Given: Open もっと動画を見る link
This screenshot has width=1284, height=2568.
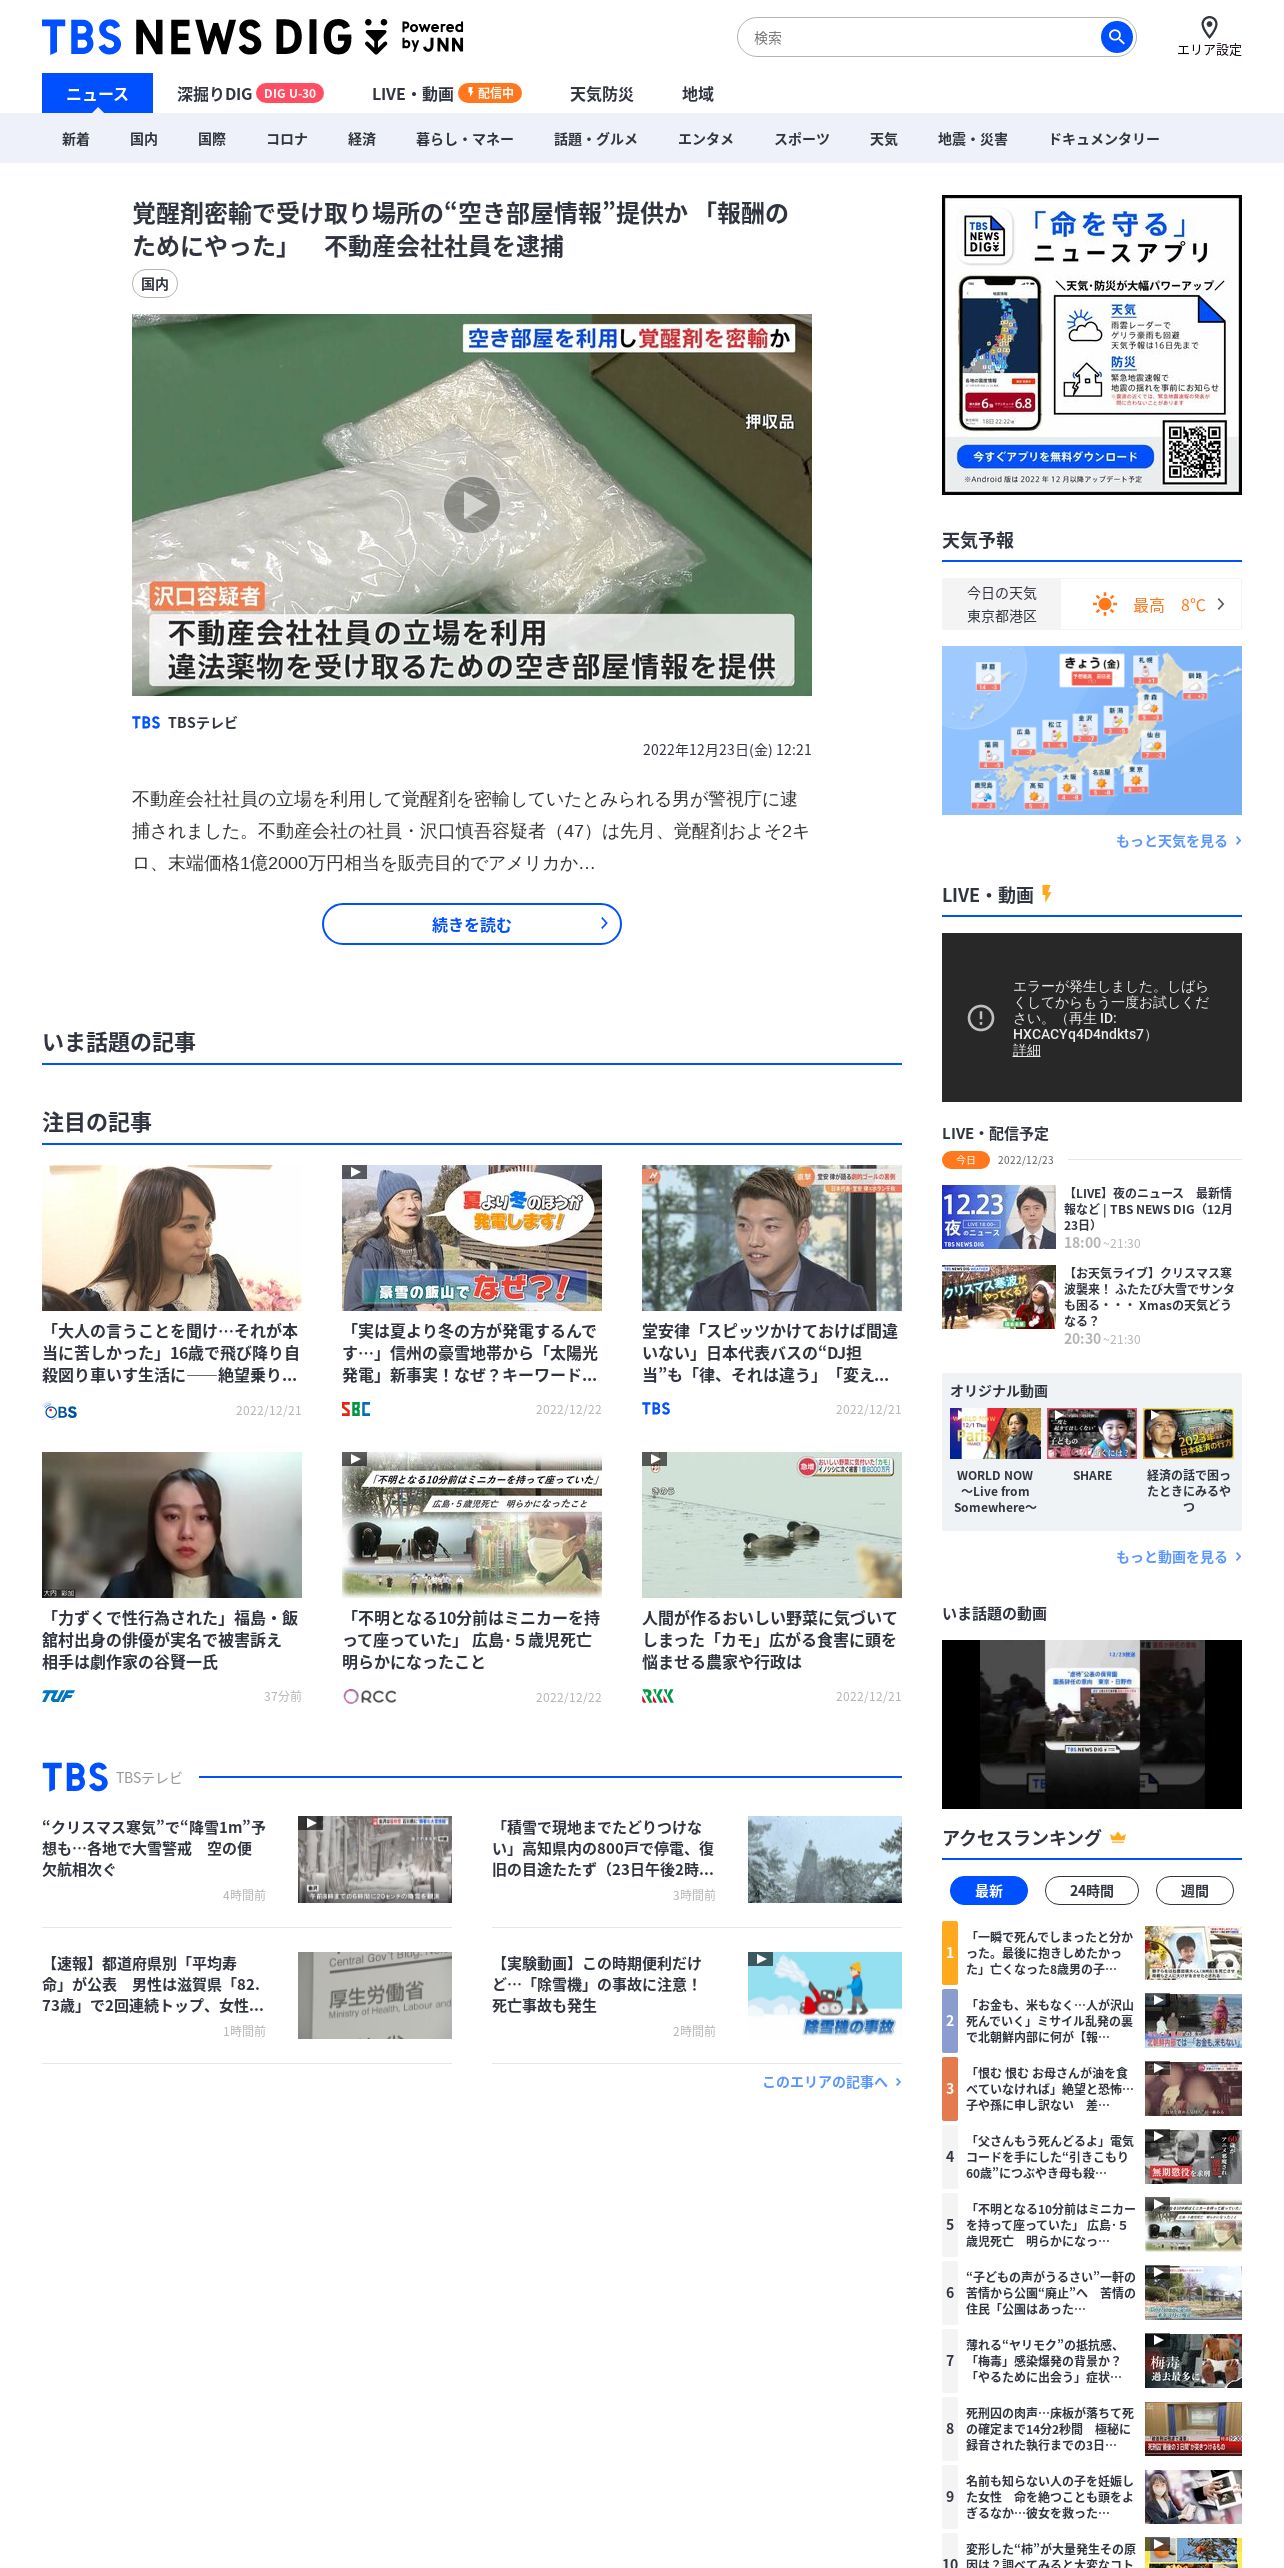Looking at the screenshot, I should [x=1178, y=1557].
